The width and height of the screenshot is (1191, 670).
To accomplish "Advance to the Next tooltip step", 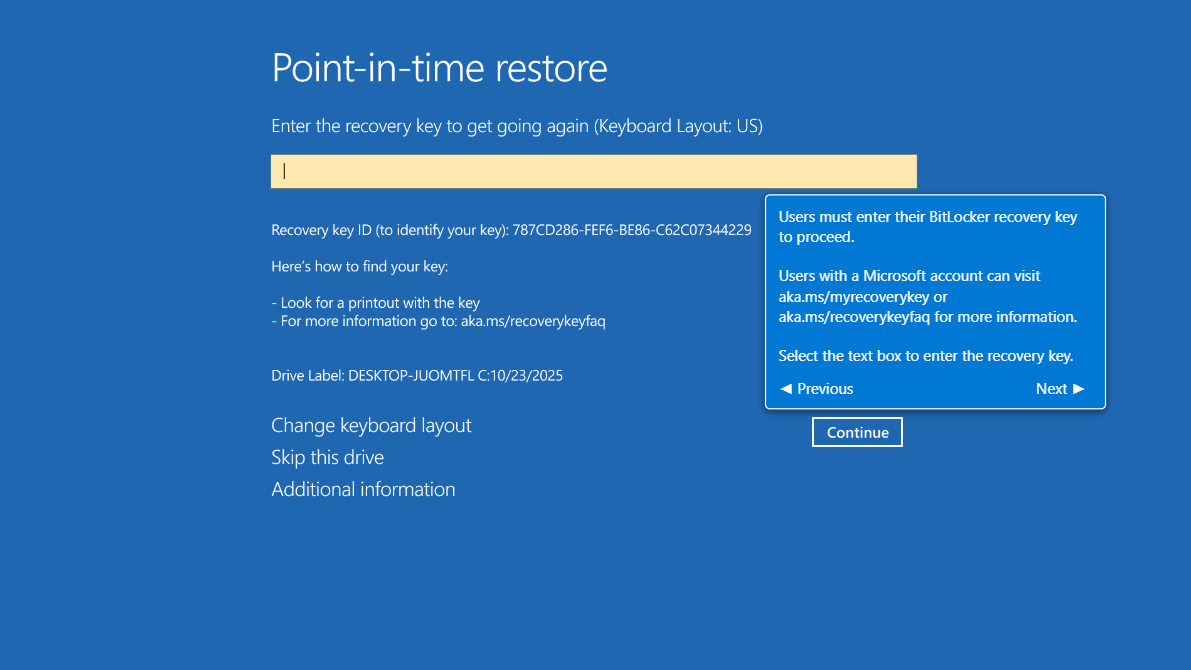I will pos(1059,389).
